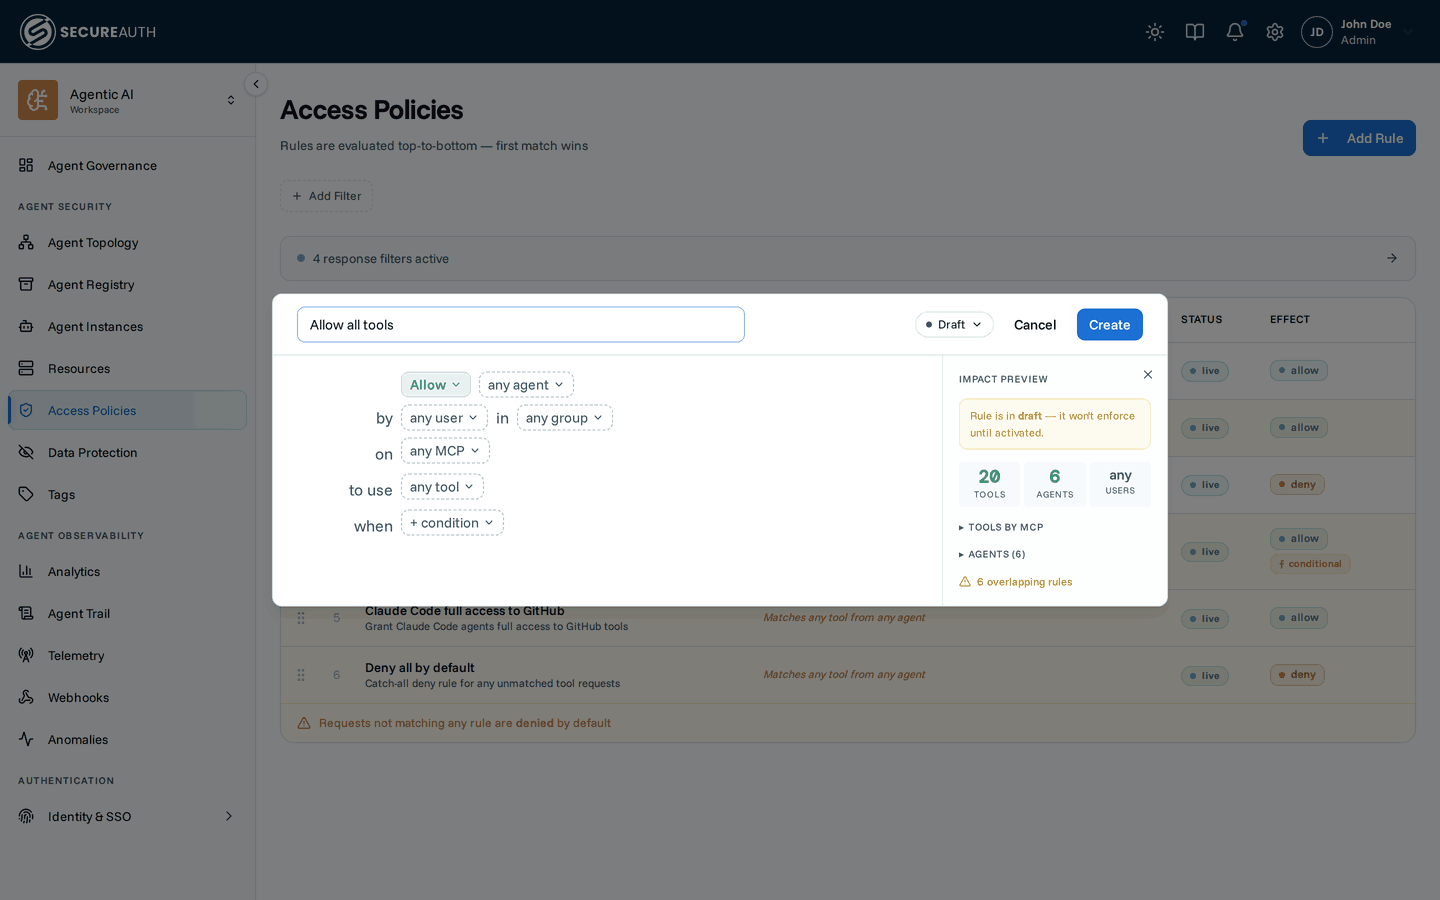Viewport: 1440px width, 900px height.
Task: Click the Anomalies pulse icon
Action: click(26, 739)
